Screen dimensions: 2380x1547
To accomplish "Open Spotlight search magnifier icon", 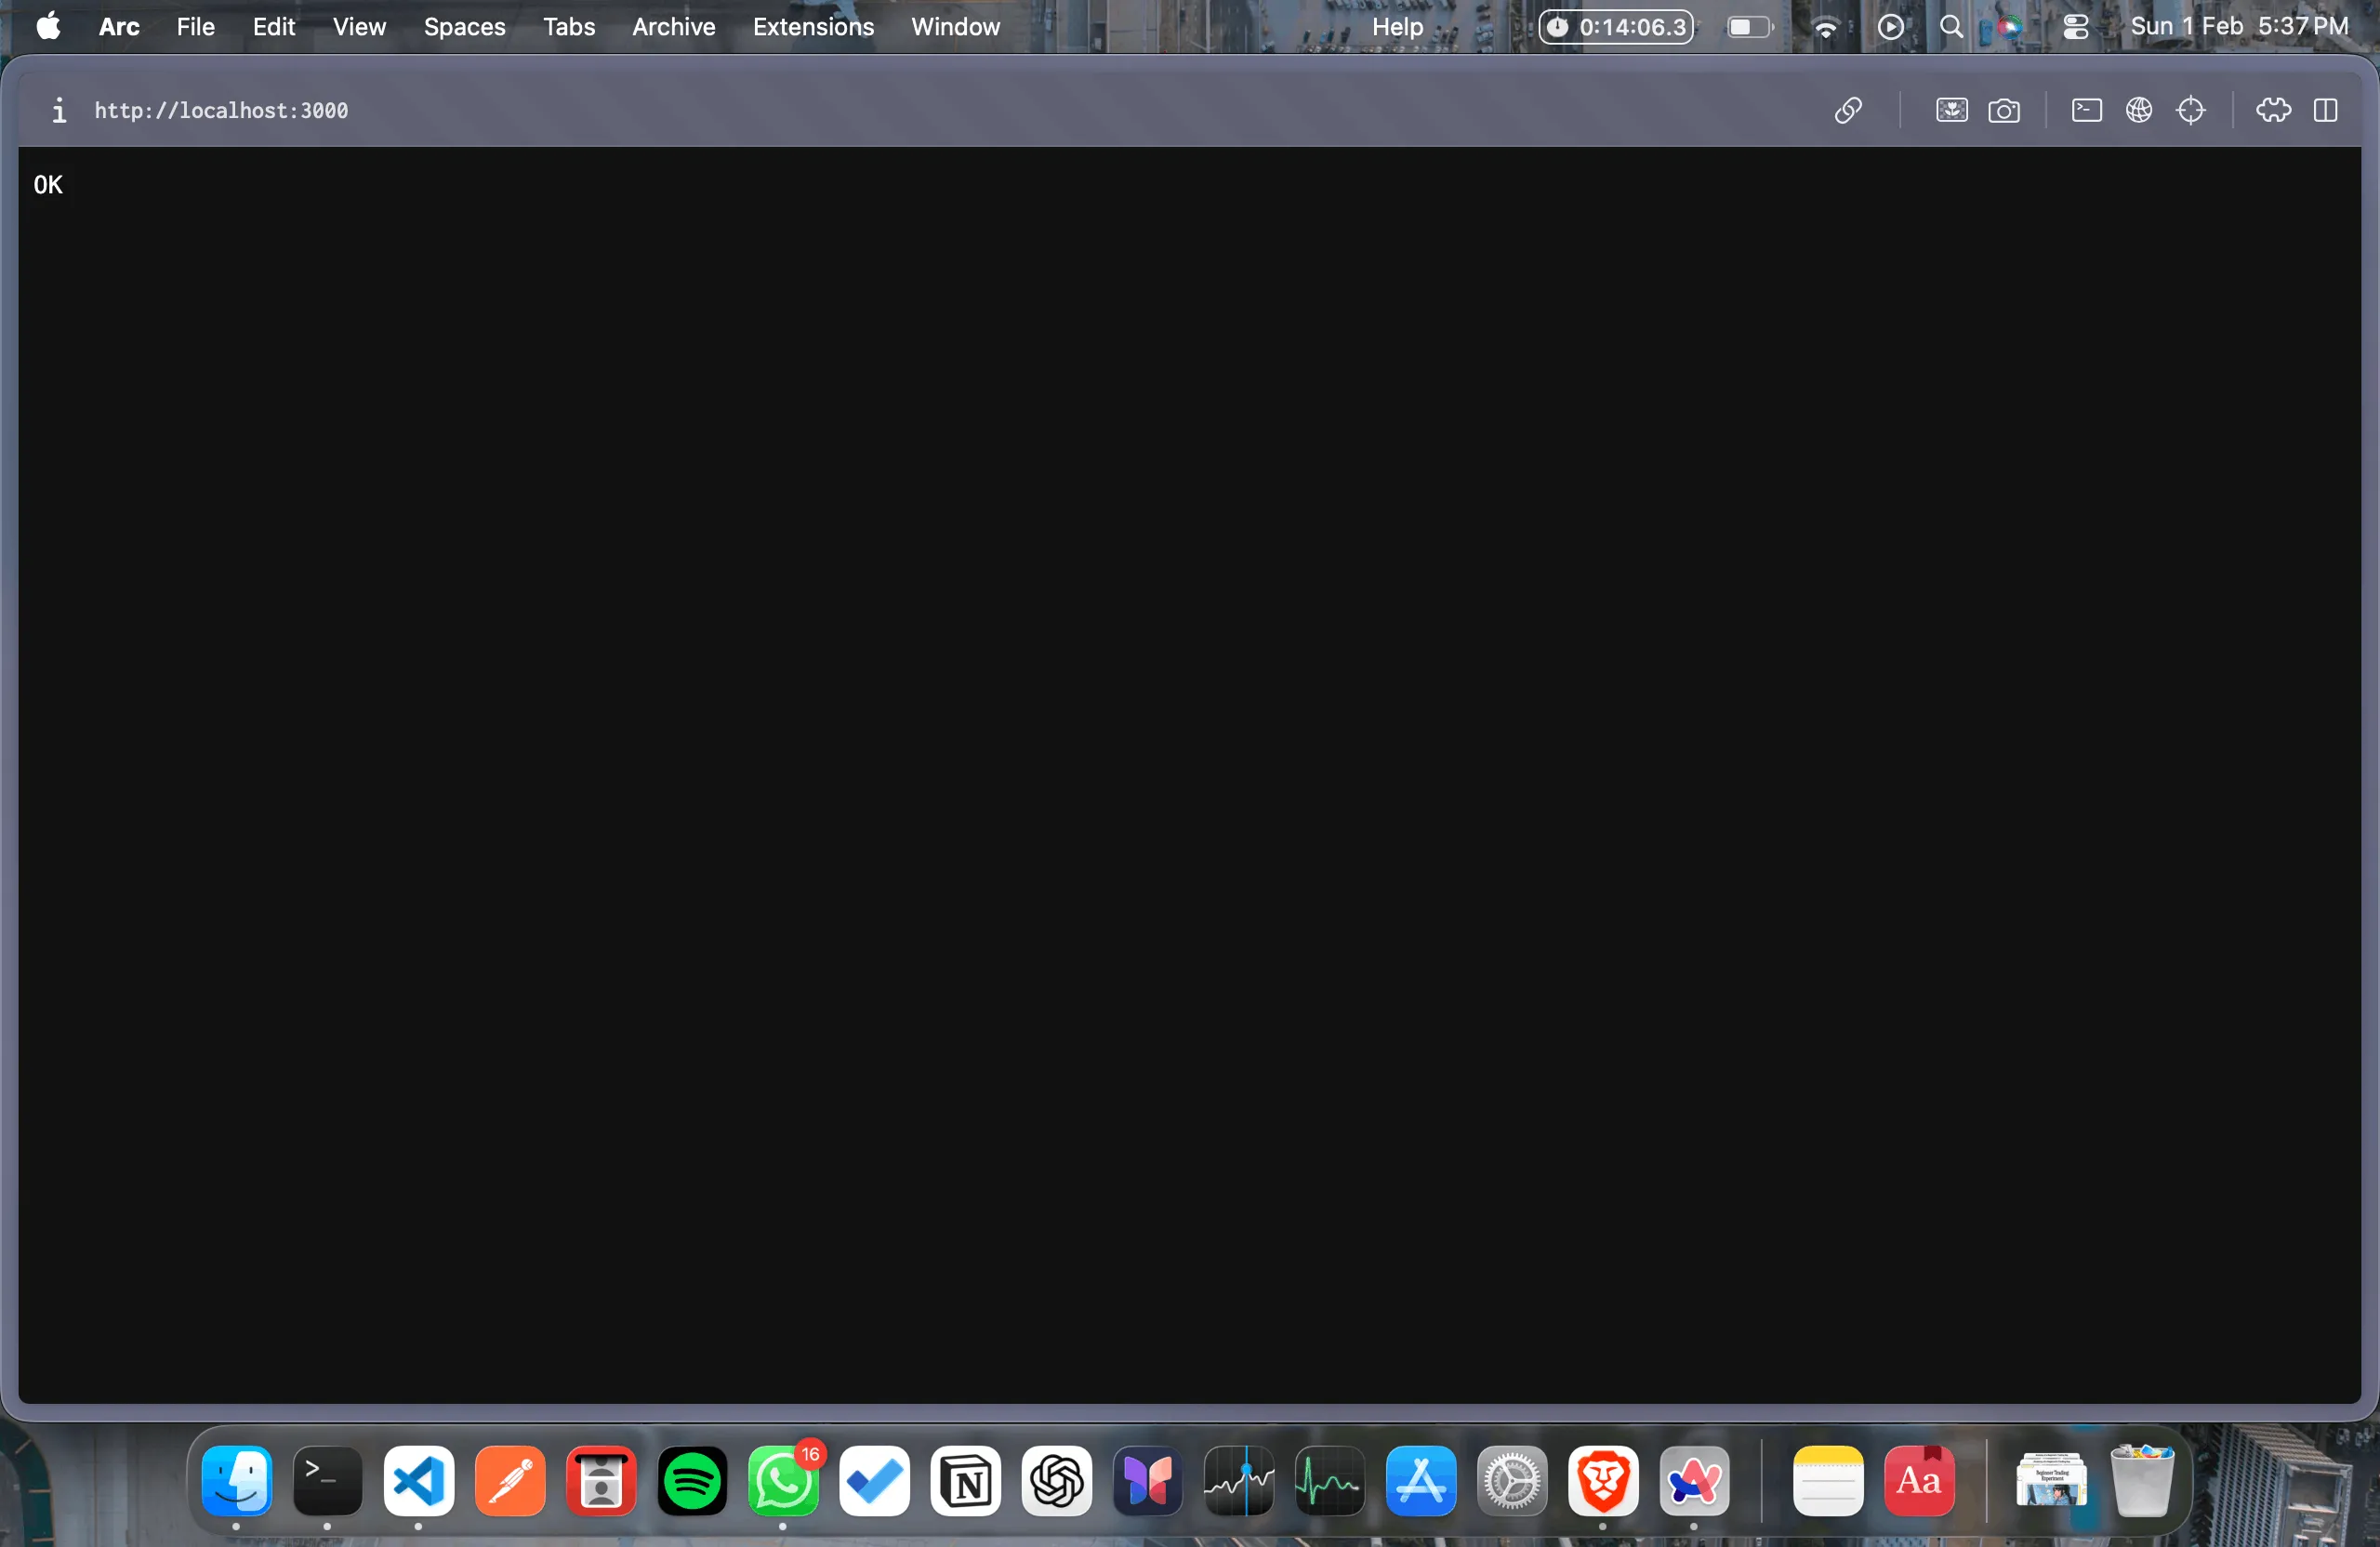I will point(1950,27).
